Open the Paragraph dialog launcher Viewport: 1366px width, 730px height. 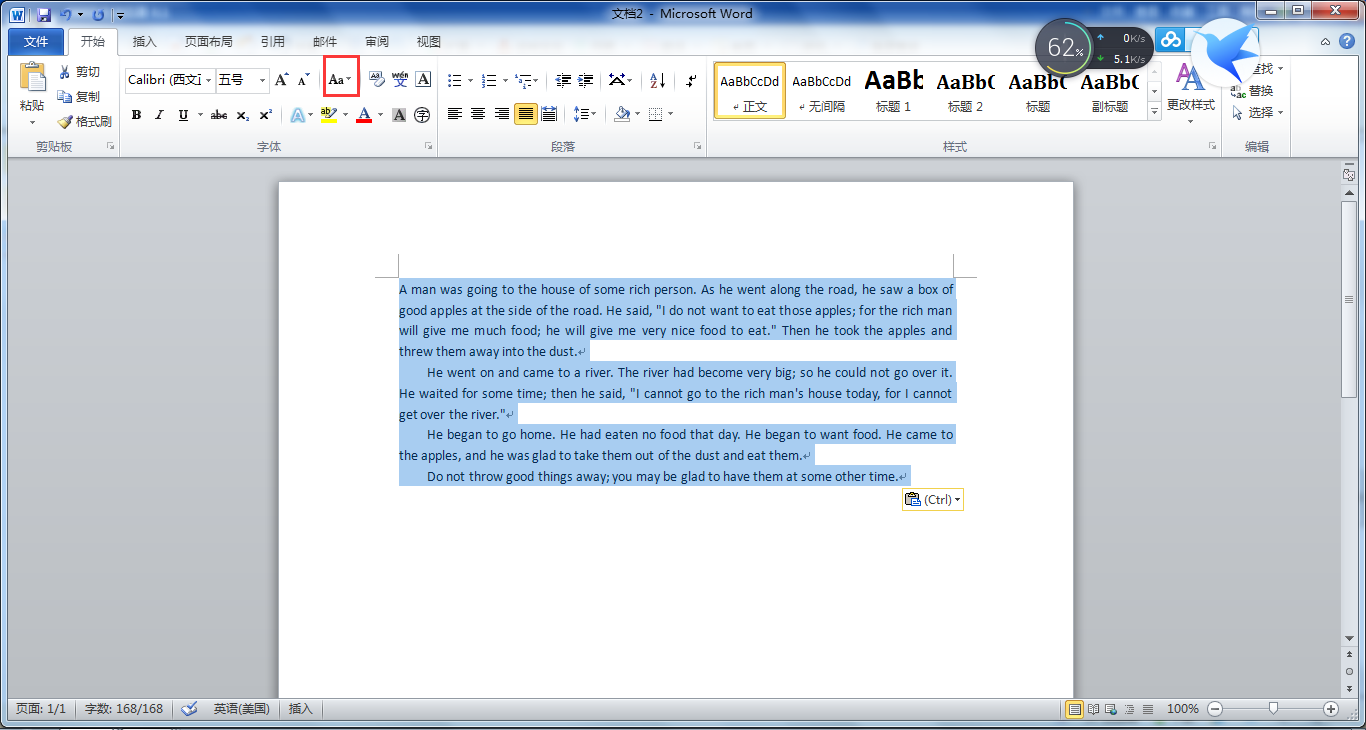pyautogui.click(x=698, y=147)
